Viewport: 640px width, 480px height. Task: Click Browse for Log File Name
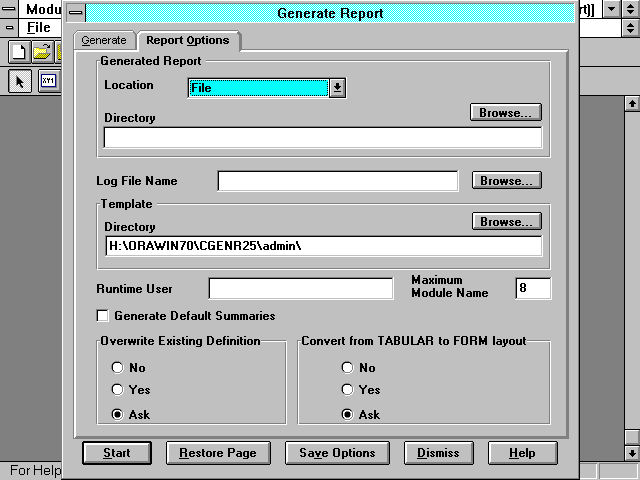pyautogui.click(x=506, y=181)
